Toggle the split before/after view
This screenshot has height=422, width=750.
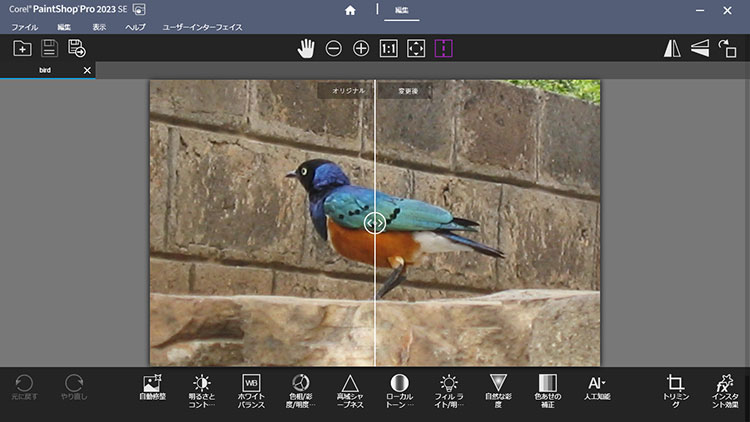[x=443, y=48]
